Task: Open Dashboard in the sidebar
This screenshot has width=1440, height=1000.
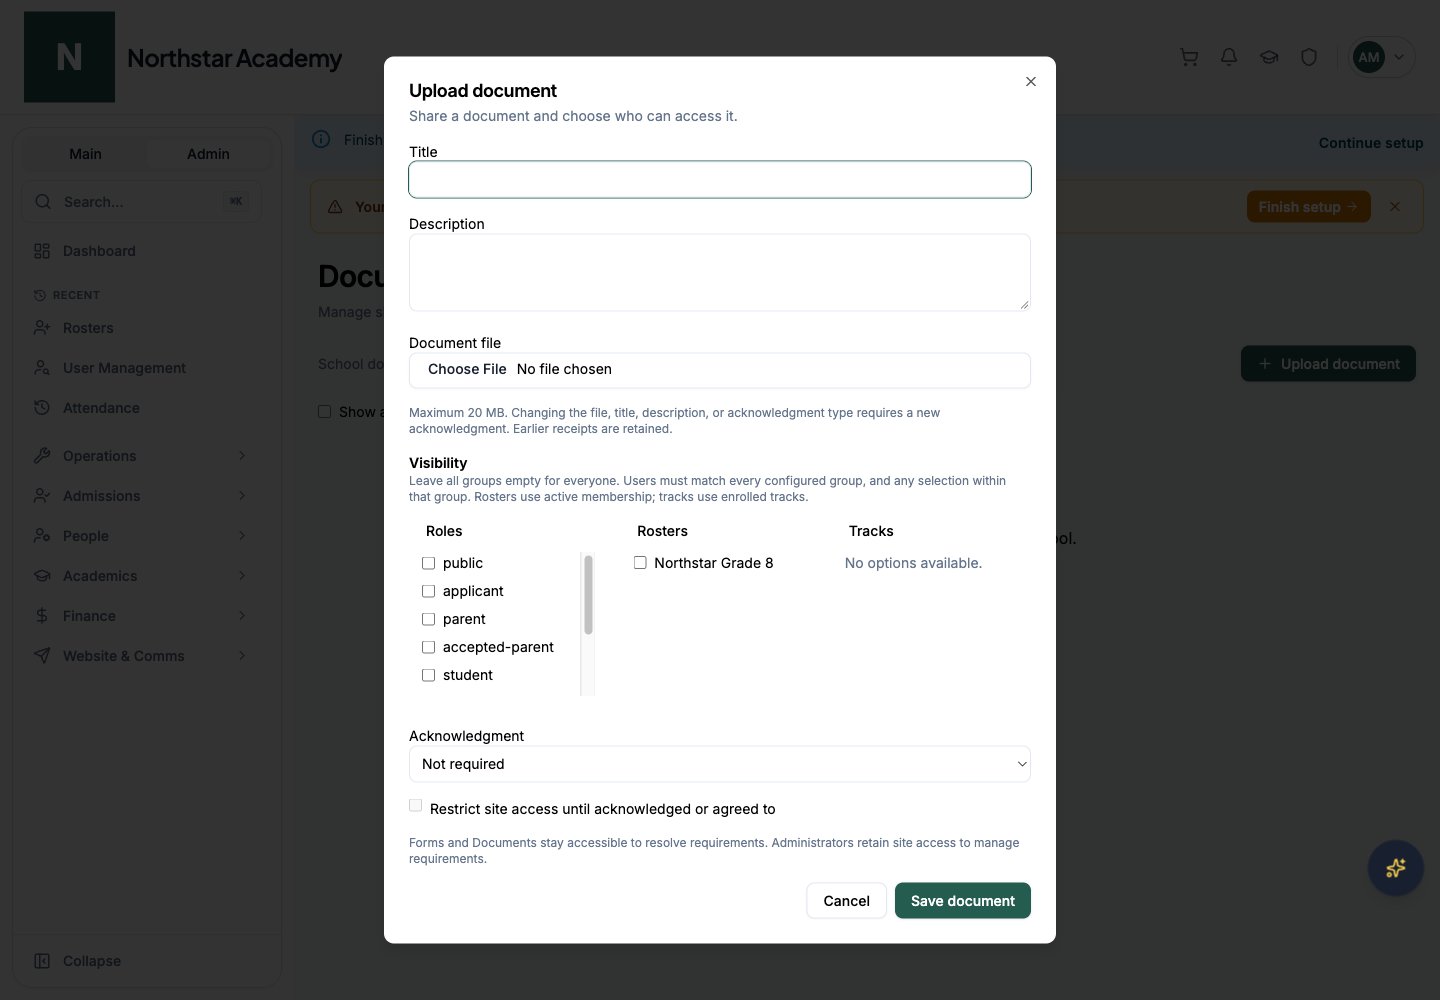Action: pyautogui.click(x=142, y=251)
